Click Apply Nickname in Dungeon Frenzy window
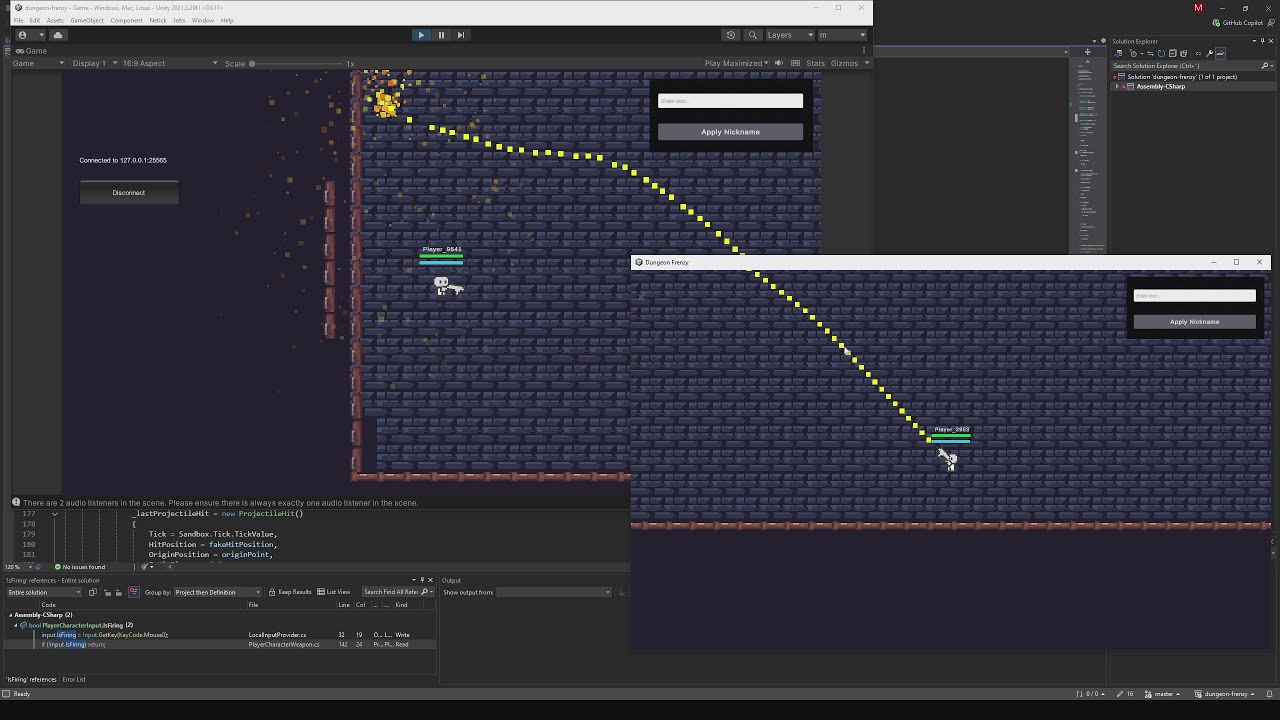The width and height of the screenshot is (1280, 720). (x=1195, y=322)
